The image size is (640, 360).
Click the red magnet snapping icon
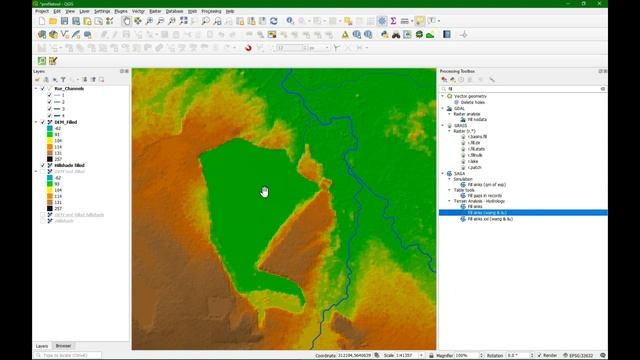click(248, 48)
